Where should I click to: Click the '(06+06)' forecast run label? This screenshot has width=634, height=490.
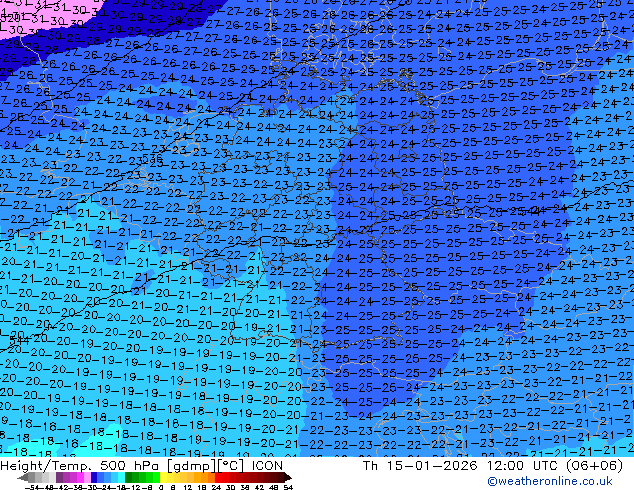[x=594, y=466]
